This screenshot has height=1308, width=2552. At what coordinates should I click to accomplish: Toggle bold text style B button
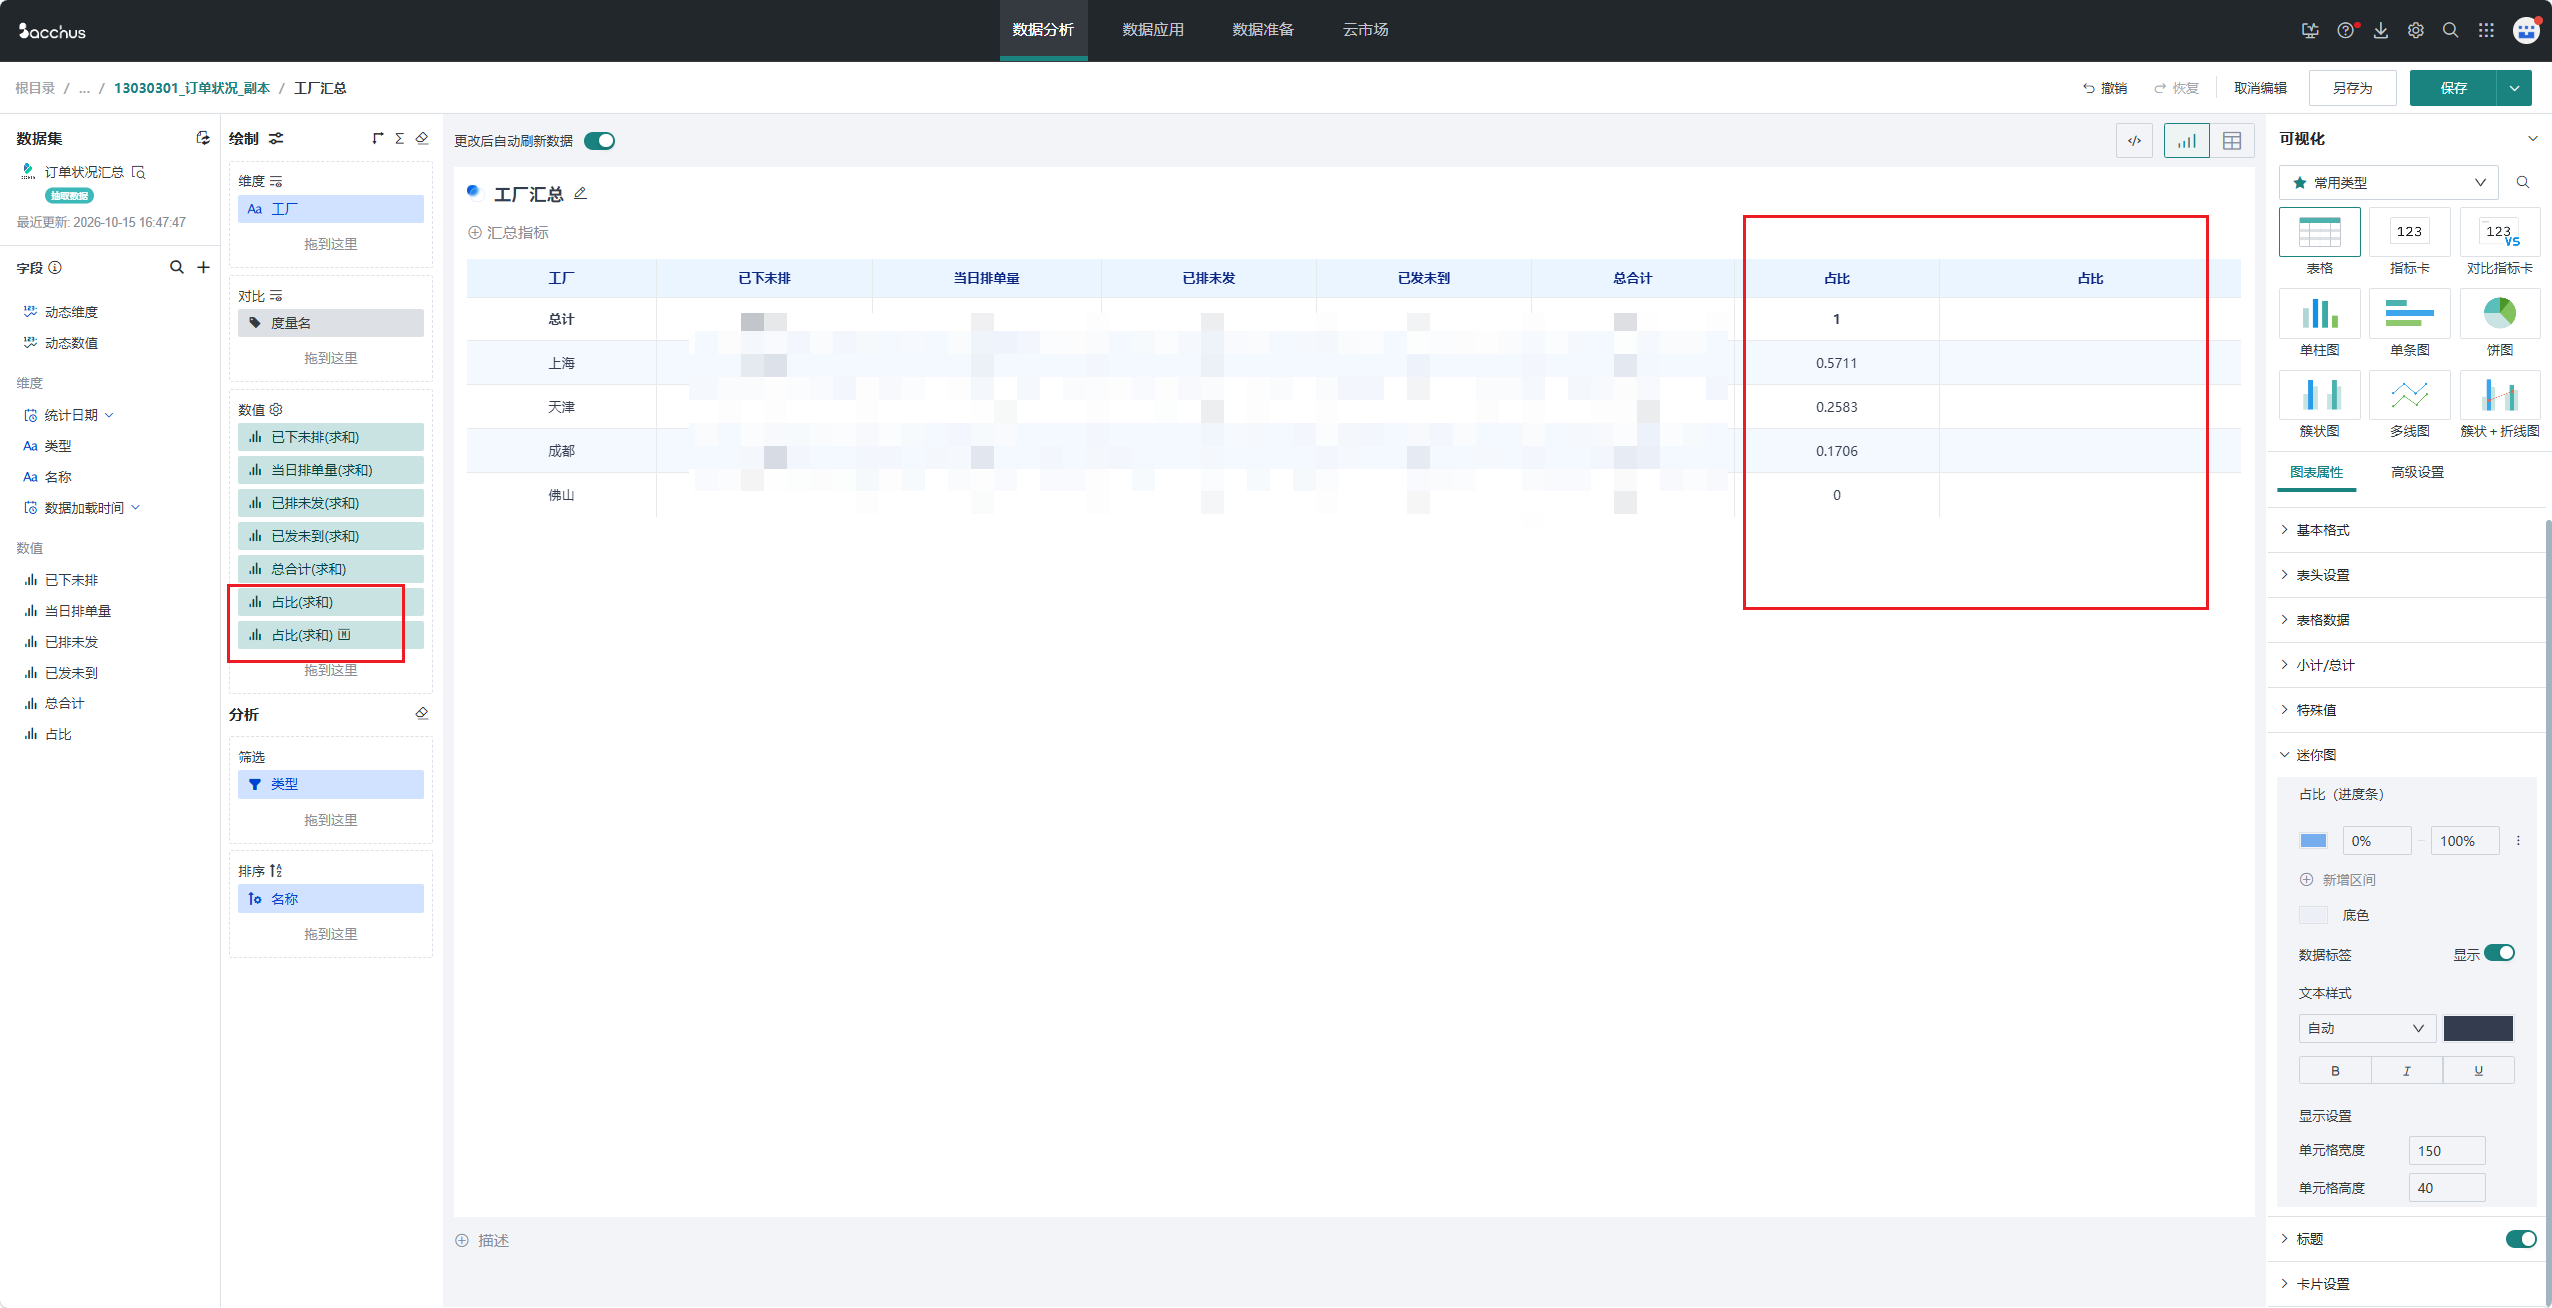pos(2335,1070)
